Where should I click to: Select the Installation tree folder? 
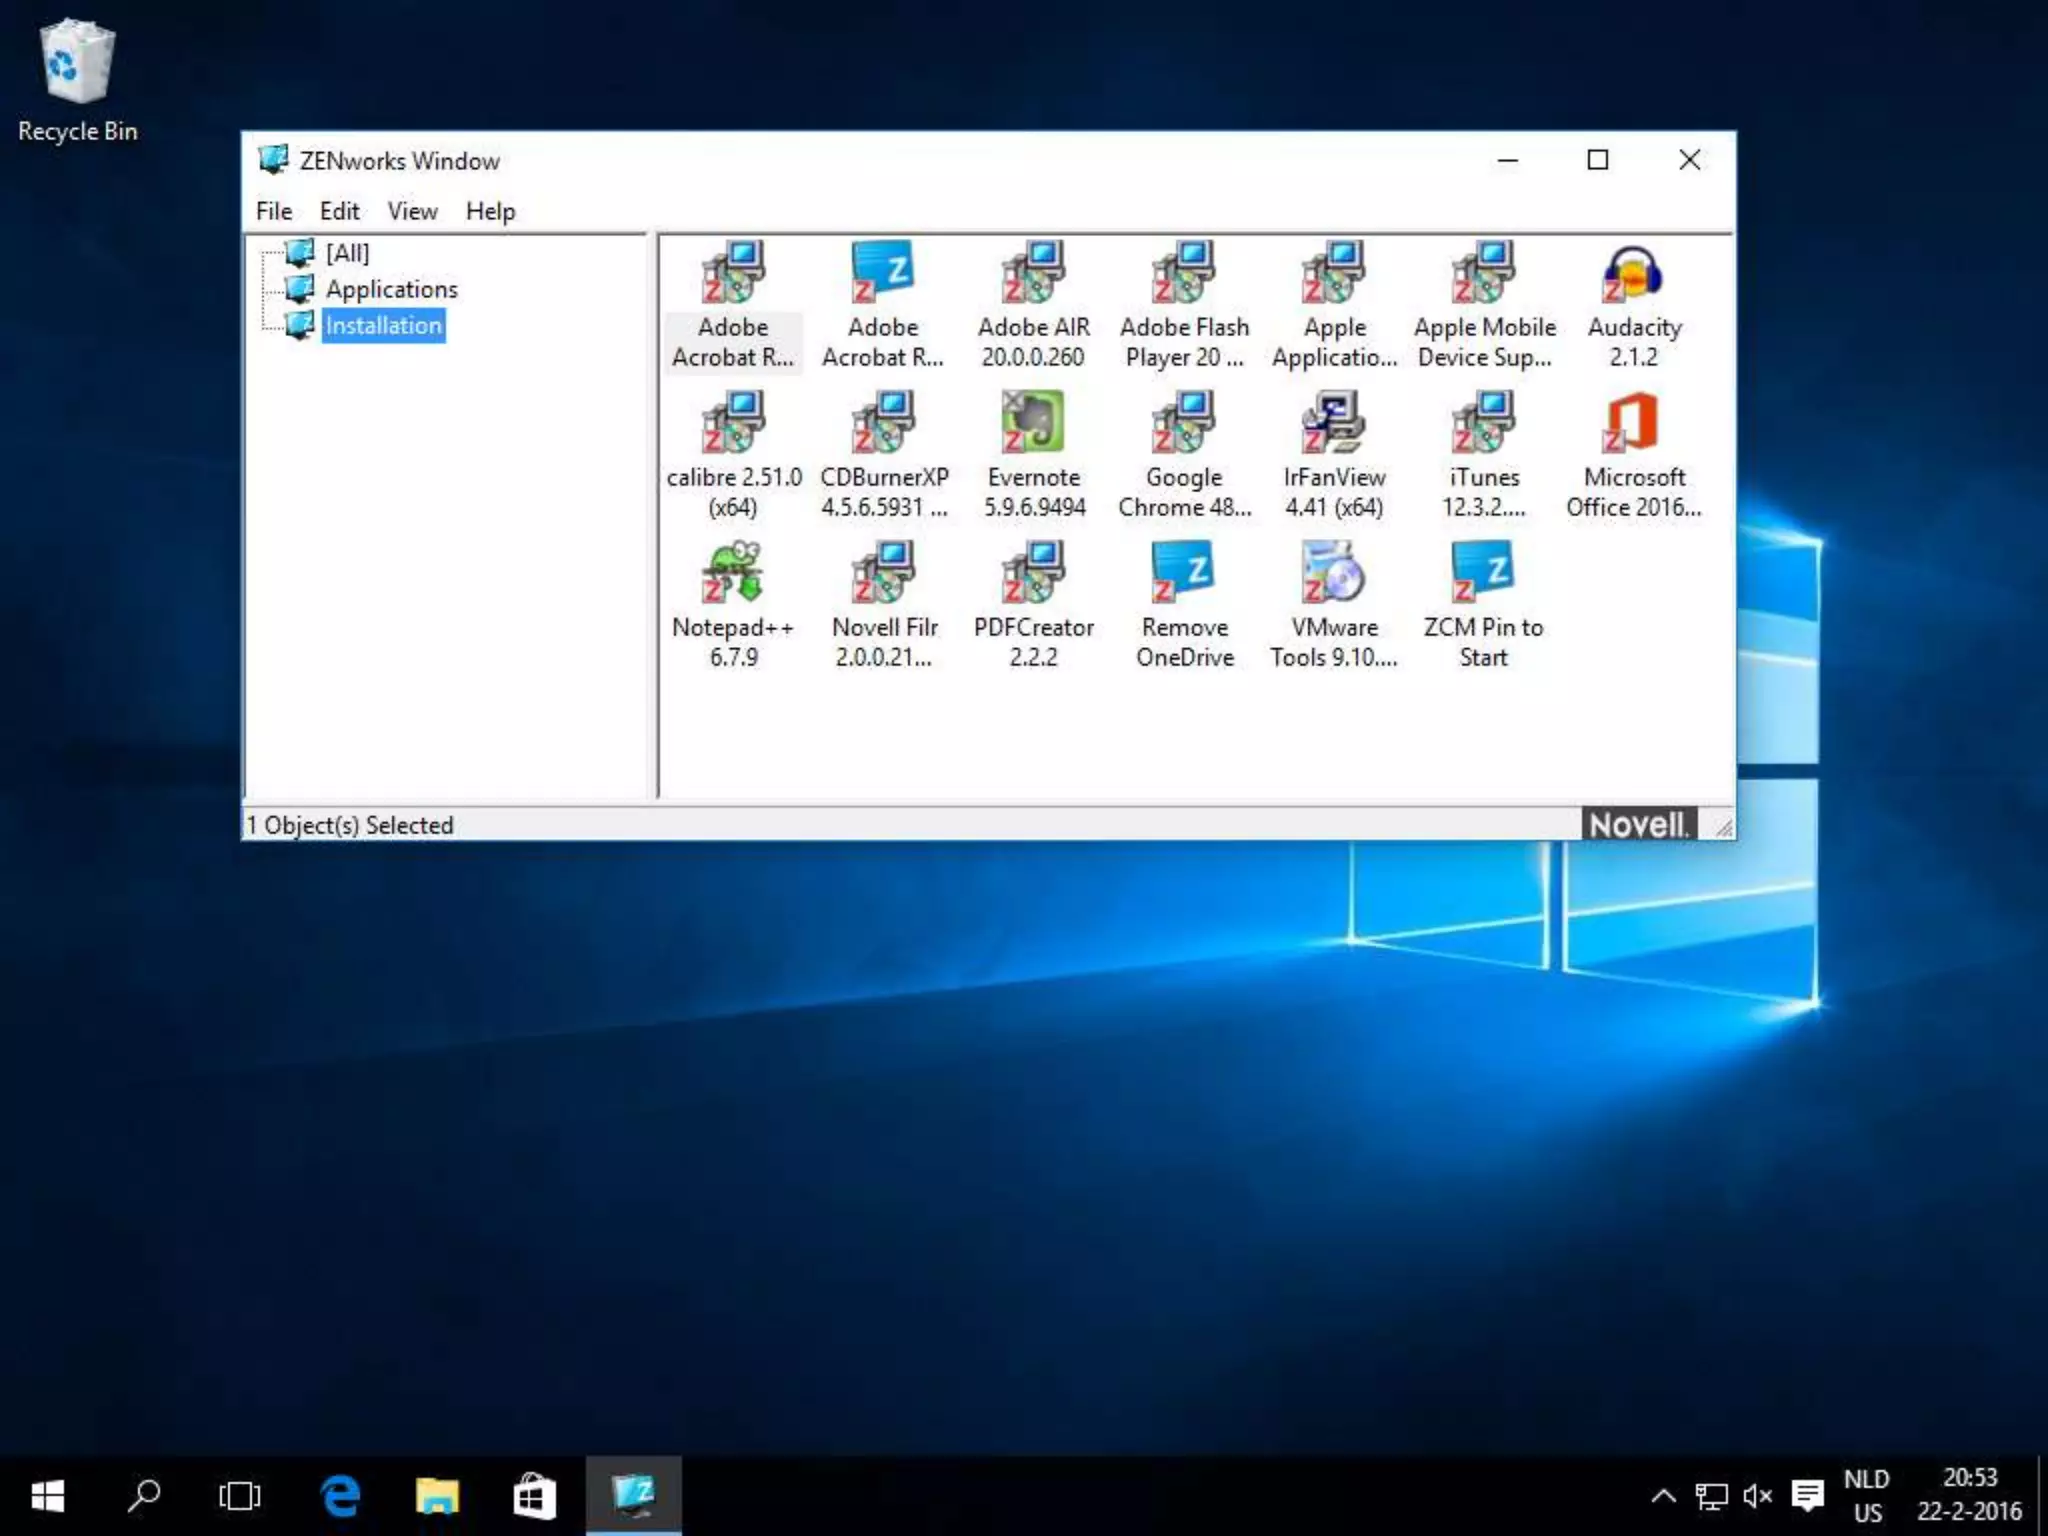pyautogui.click(x=383, y=325)
